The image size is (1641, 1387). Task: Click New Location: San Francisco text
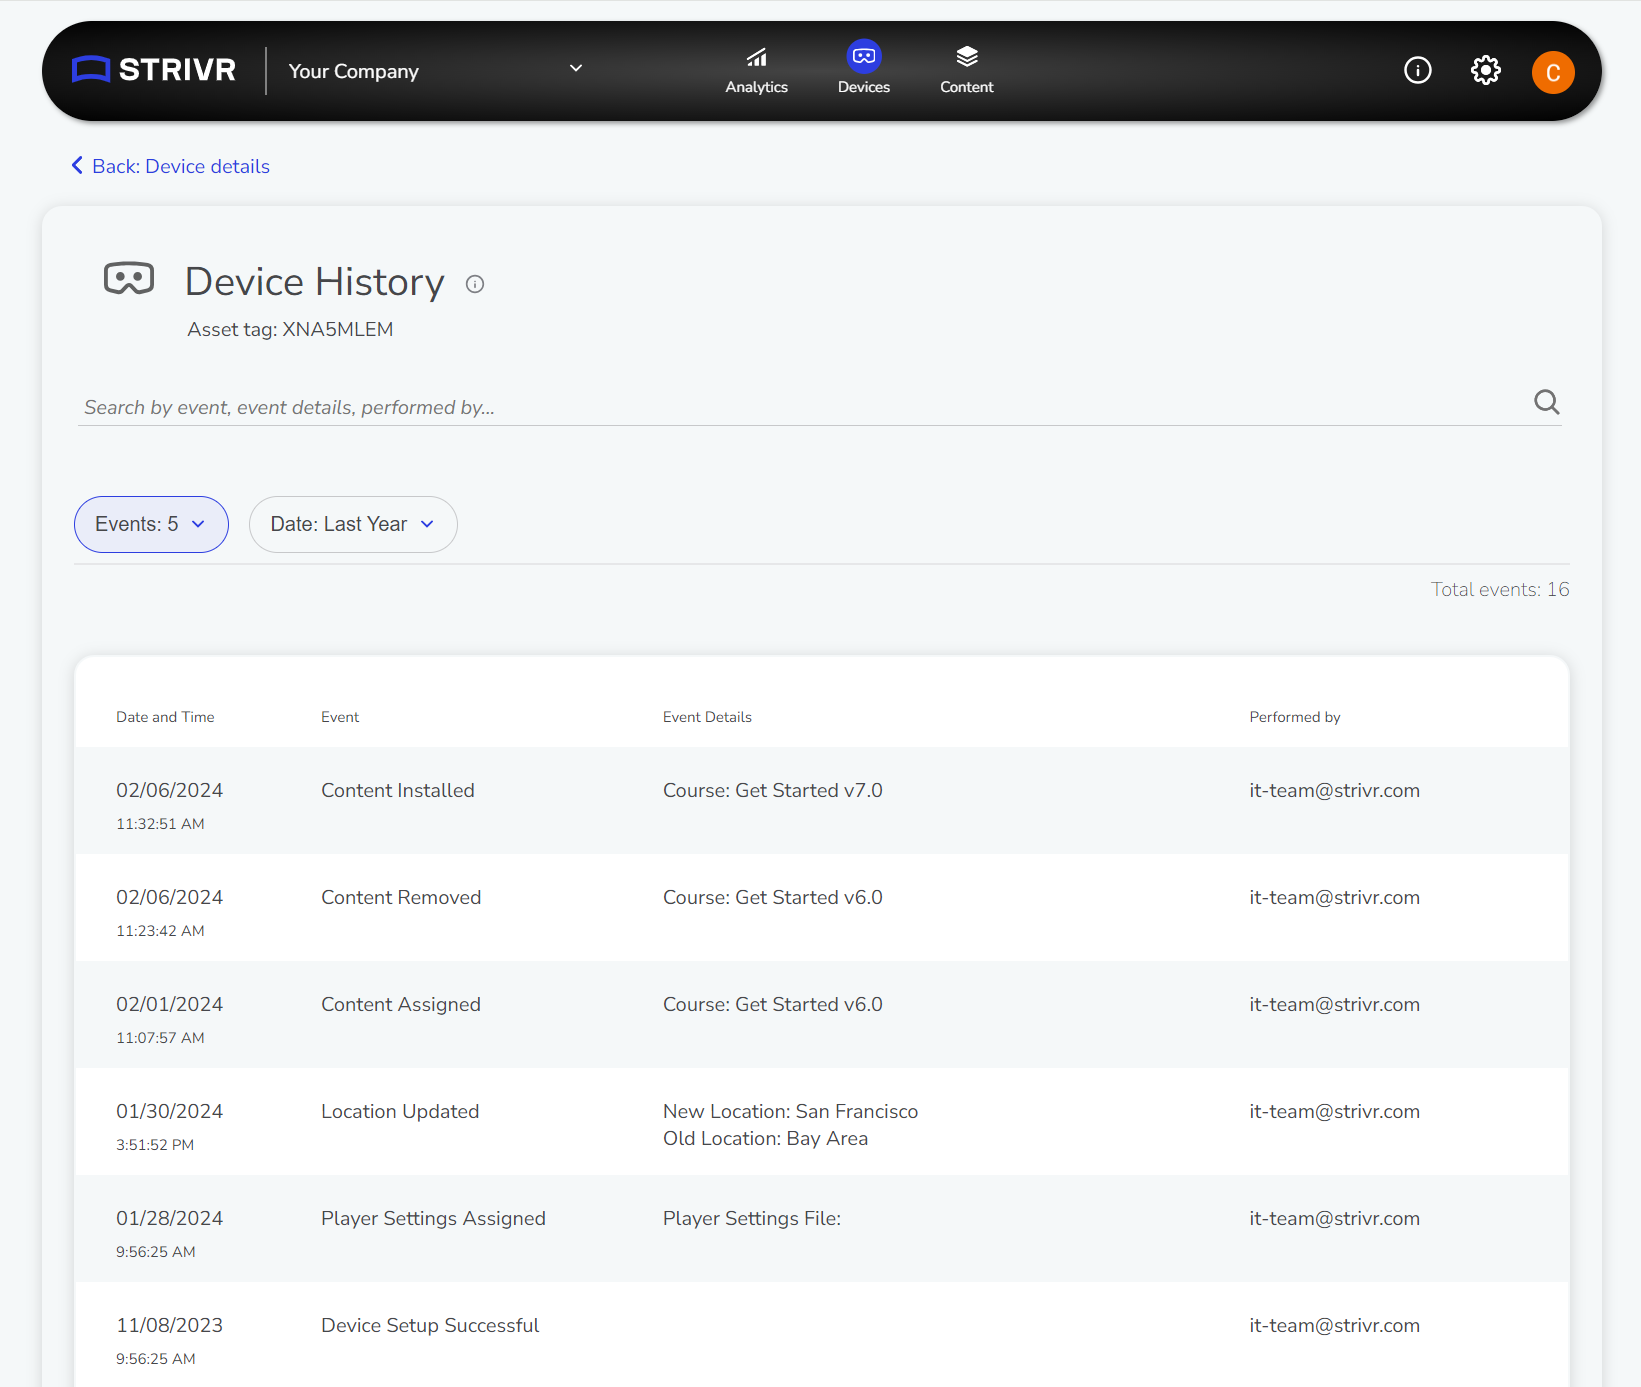tap(790, 1111)
